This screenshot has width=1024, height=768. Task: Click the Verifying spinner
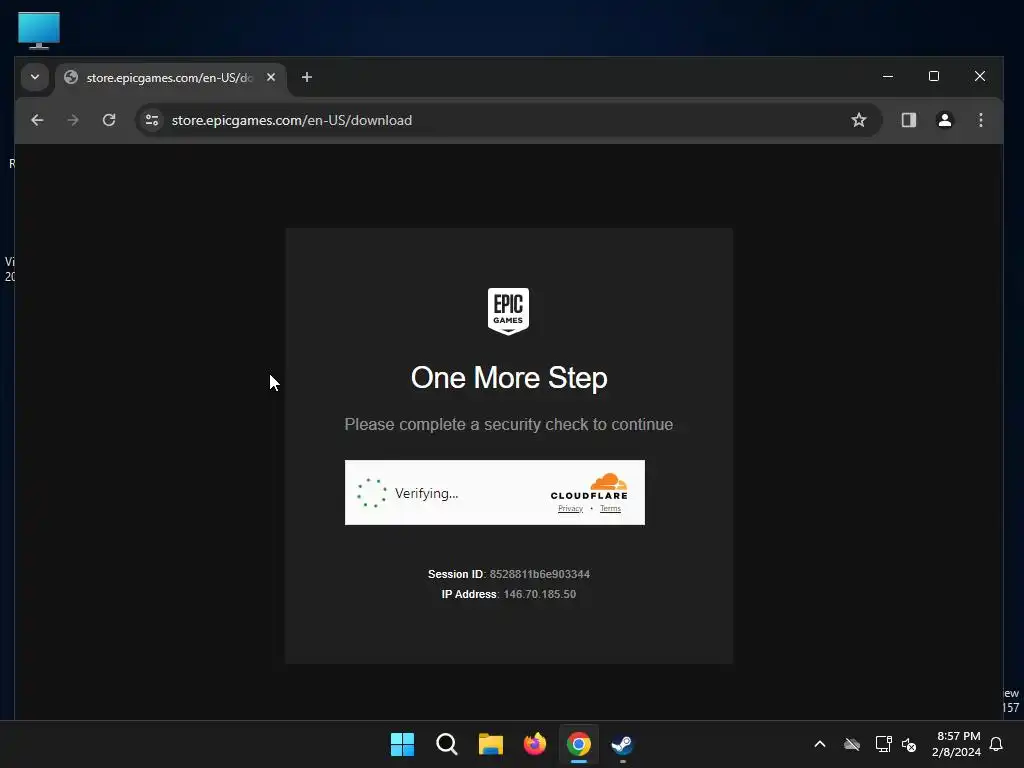pyautogui.click(x=372, y=493)
